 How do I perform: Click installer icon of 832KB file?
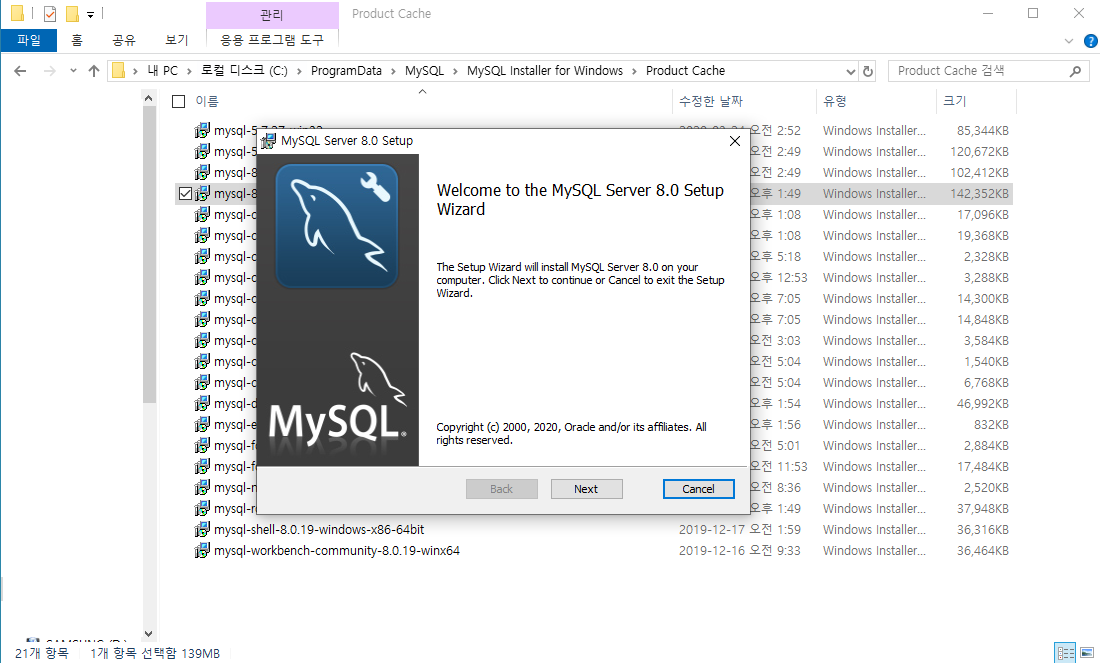[x=202, y=424]
